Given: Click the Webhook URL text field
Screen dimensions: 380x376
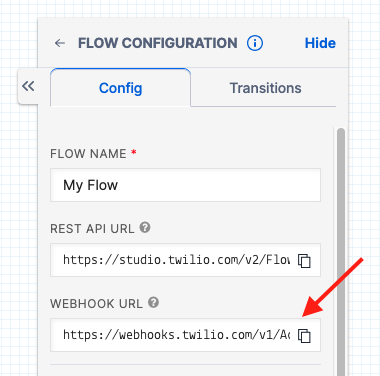Looking at the screenshot, I should 185,335.
